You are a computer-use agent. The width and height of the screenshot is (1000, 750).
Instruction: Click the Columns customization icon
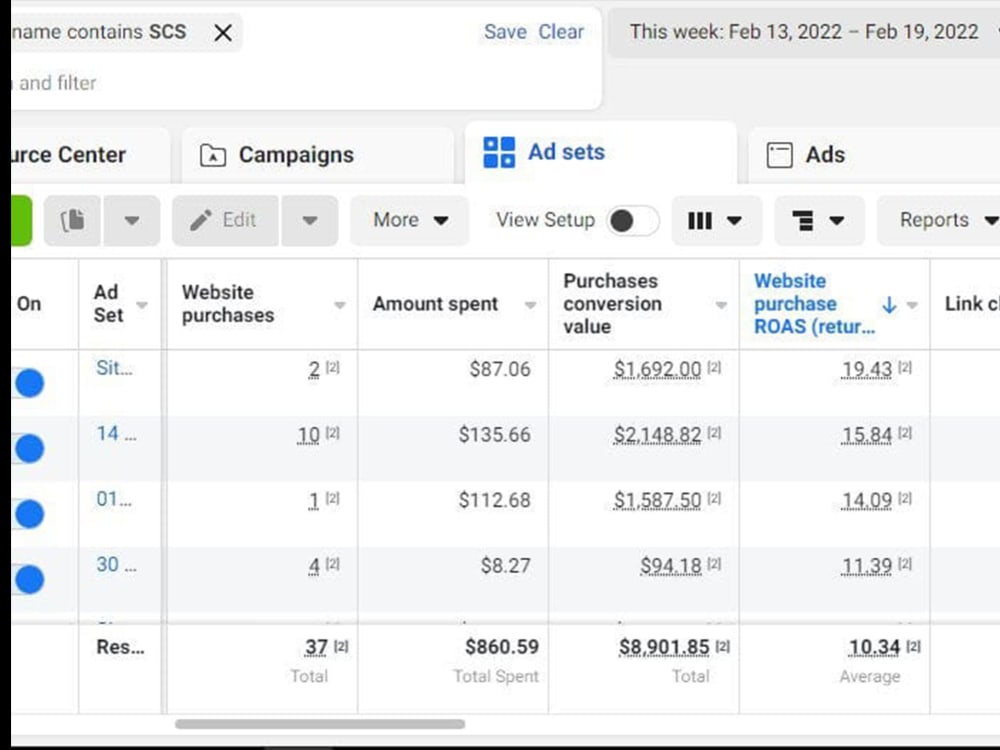(699, 220)
